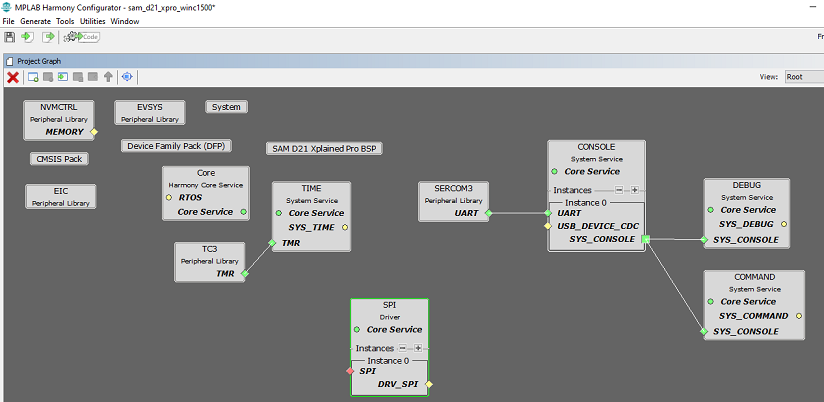Open the View Root dropdown
The width and height of the screenshot is (824, 402).
802,77
